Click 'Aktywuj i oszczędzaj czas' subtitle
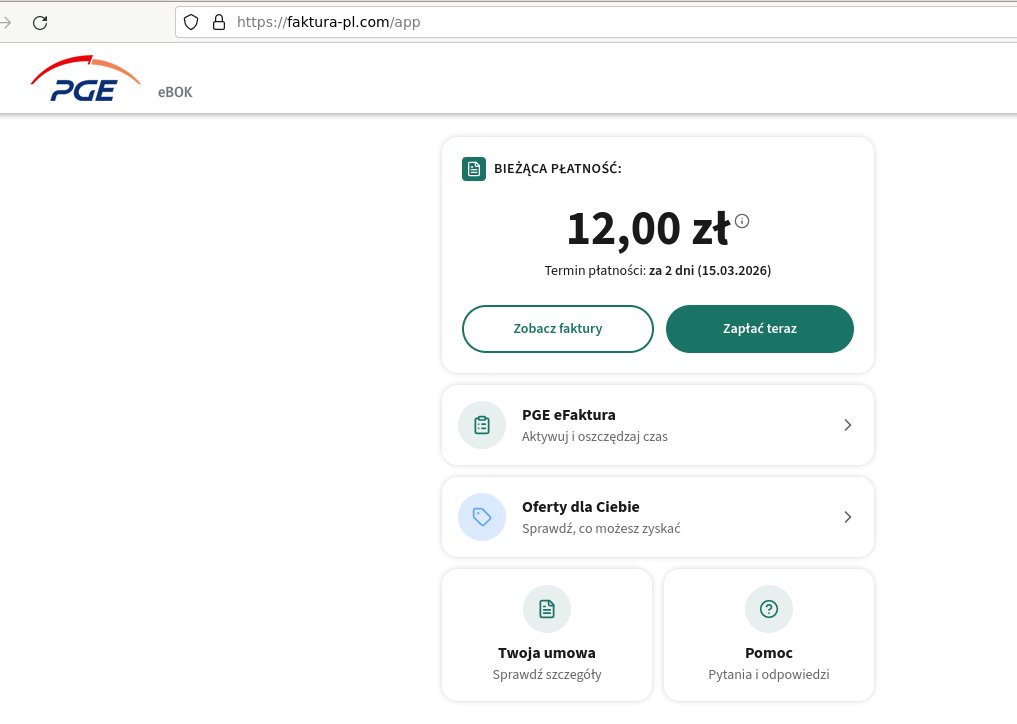Screen dimensions: 1017x724 click(x=595, y=437)
